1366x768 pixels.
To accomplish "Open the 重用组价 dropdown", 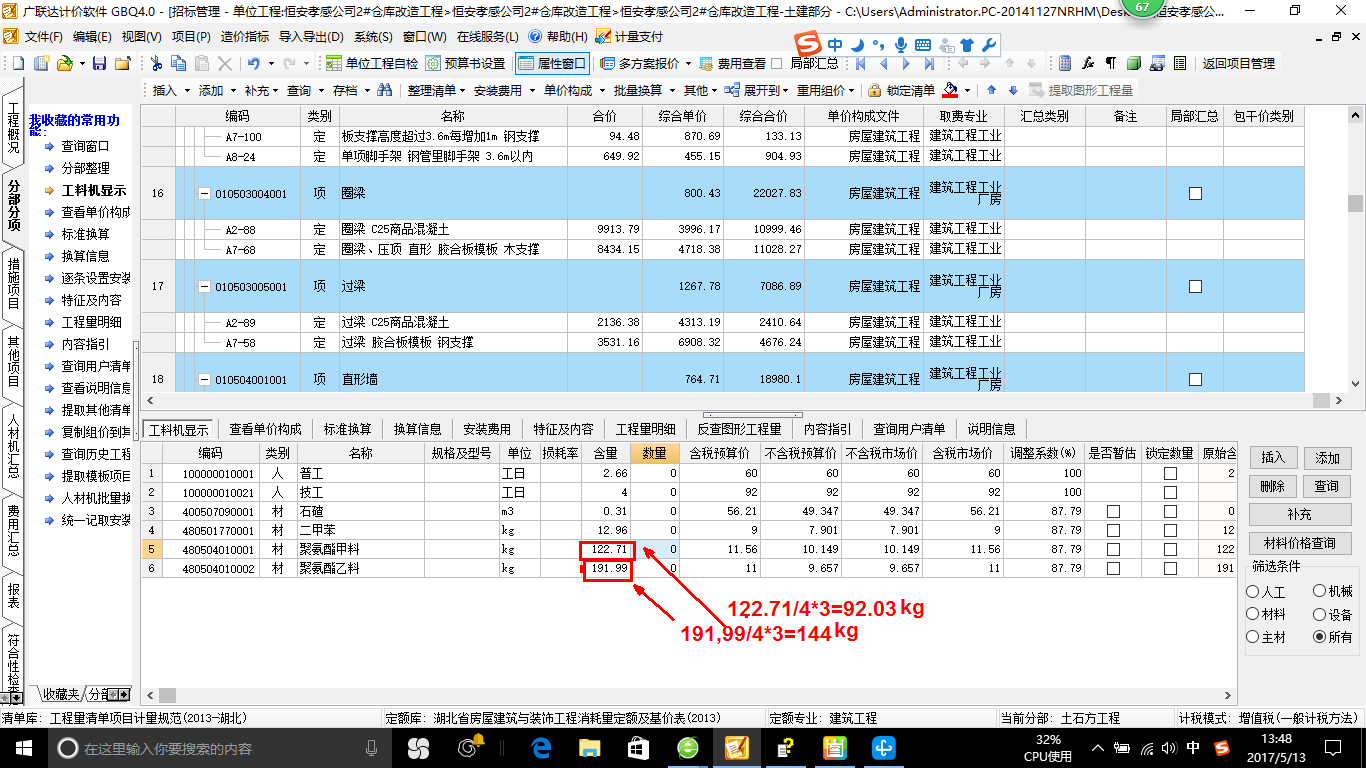I will coord(825,90).
